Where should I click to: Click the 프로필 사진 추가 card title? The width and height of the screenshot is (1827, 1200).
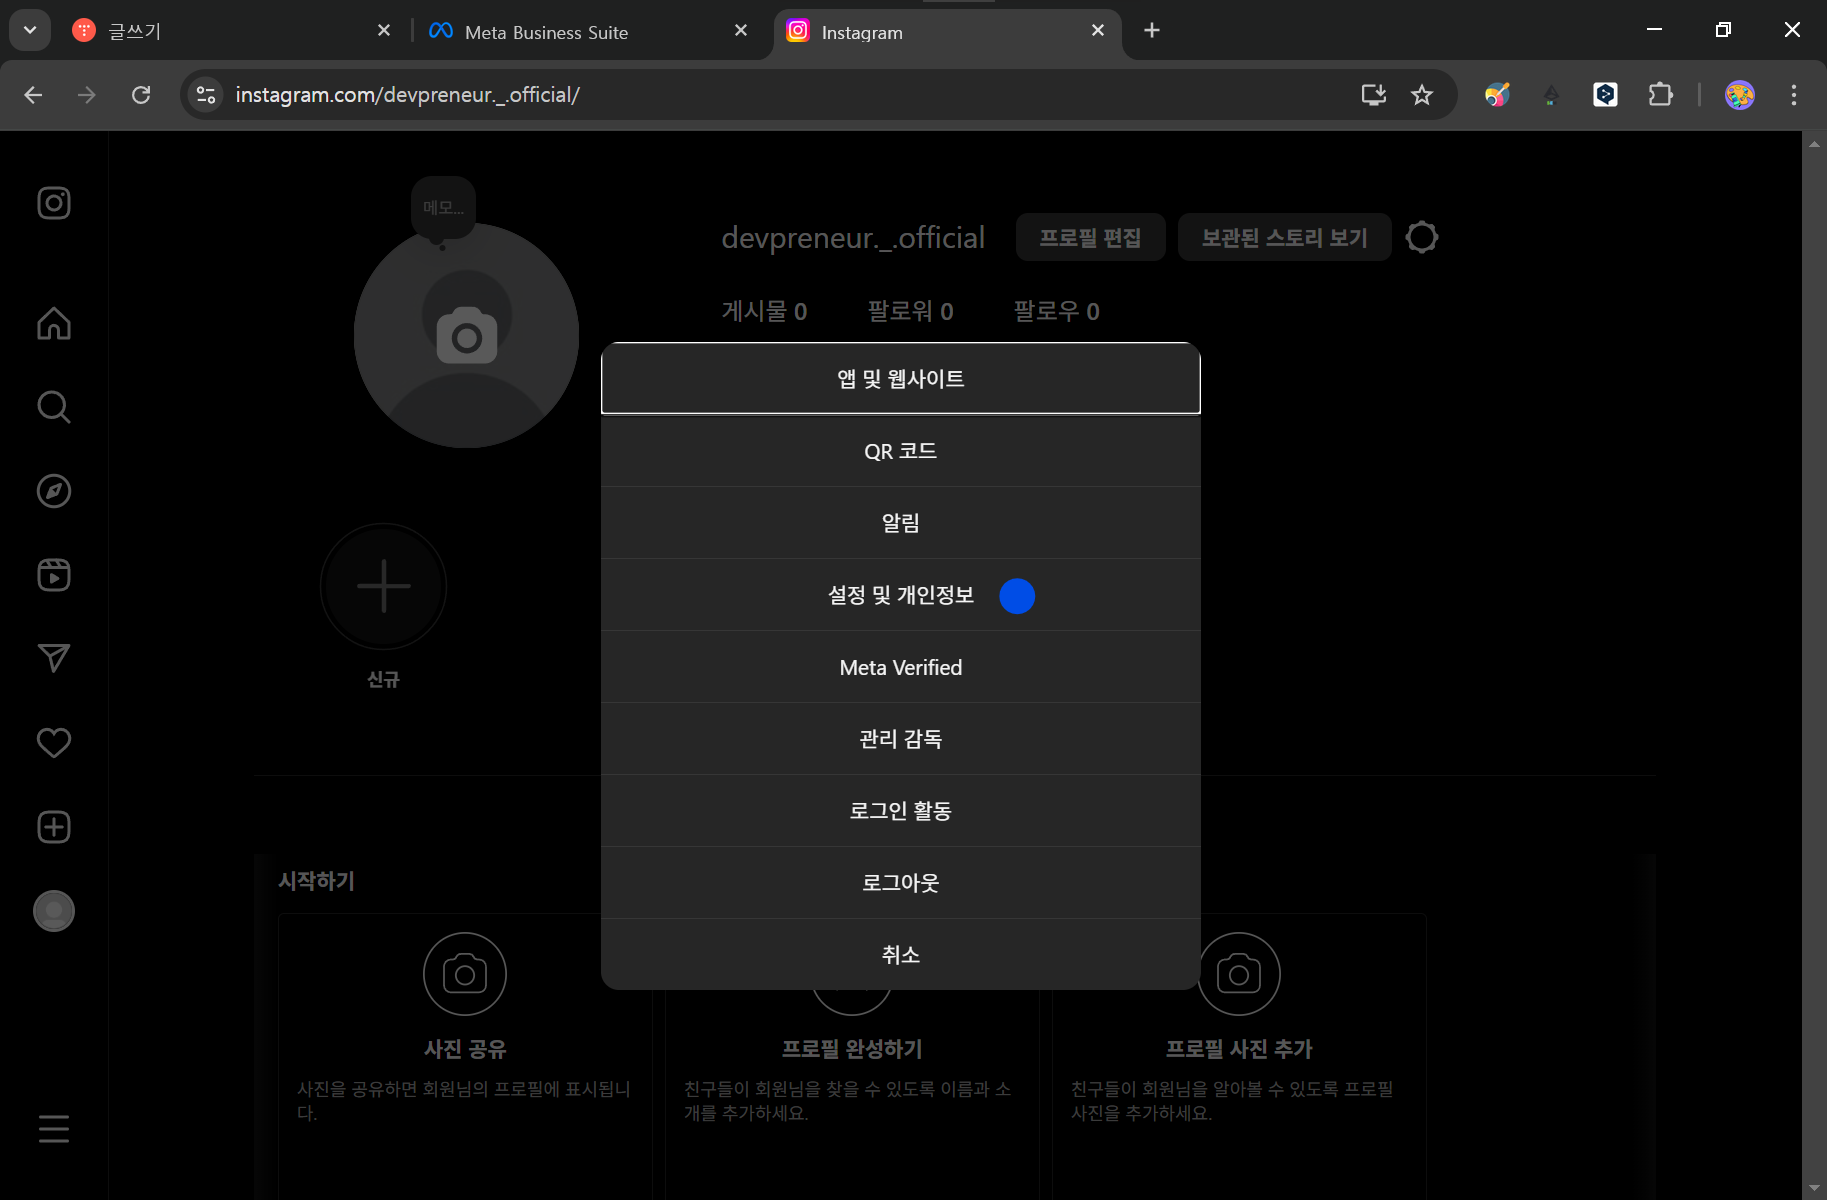point(1239,1049)
